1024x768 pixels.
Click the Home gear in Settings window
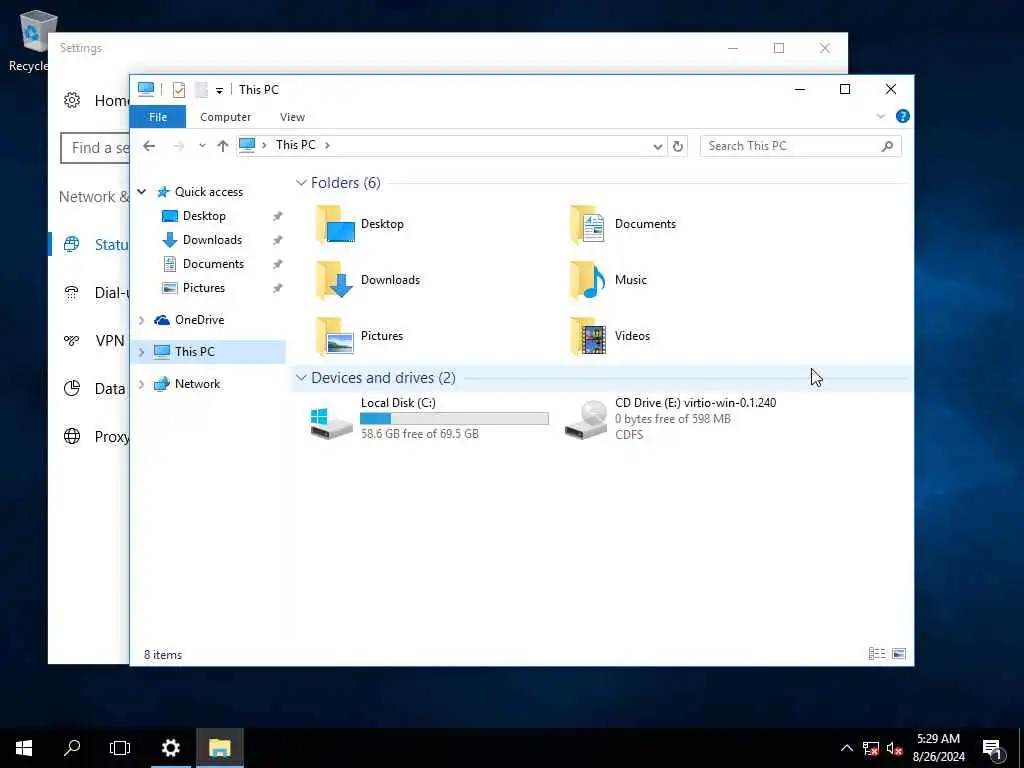point(72,101)
